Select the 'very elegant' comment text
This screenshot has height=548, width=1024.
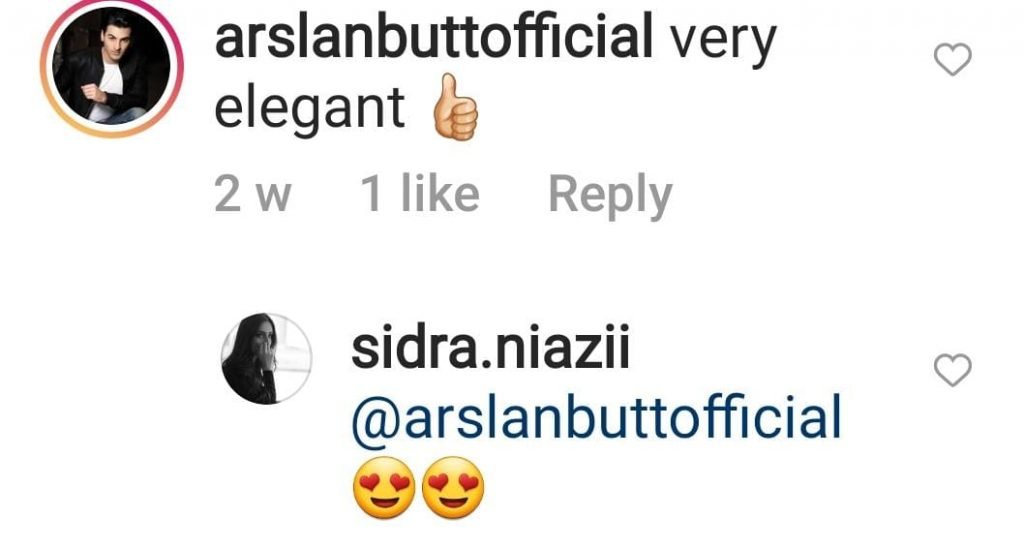[x=496, y=74]
